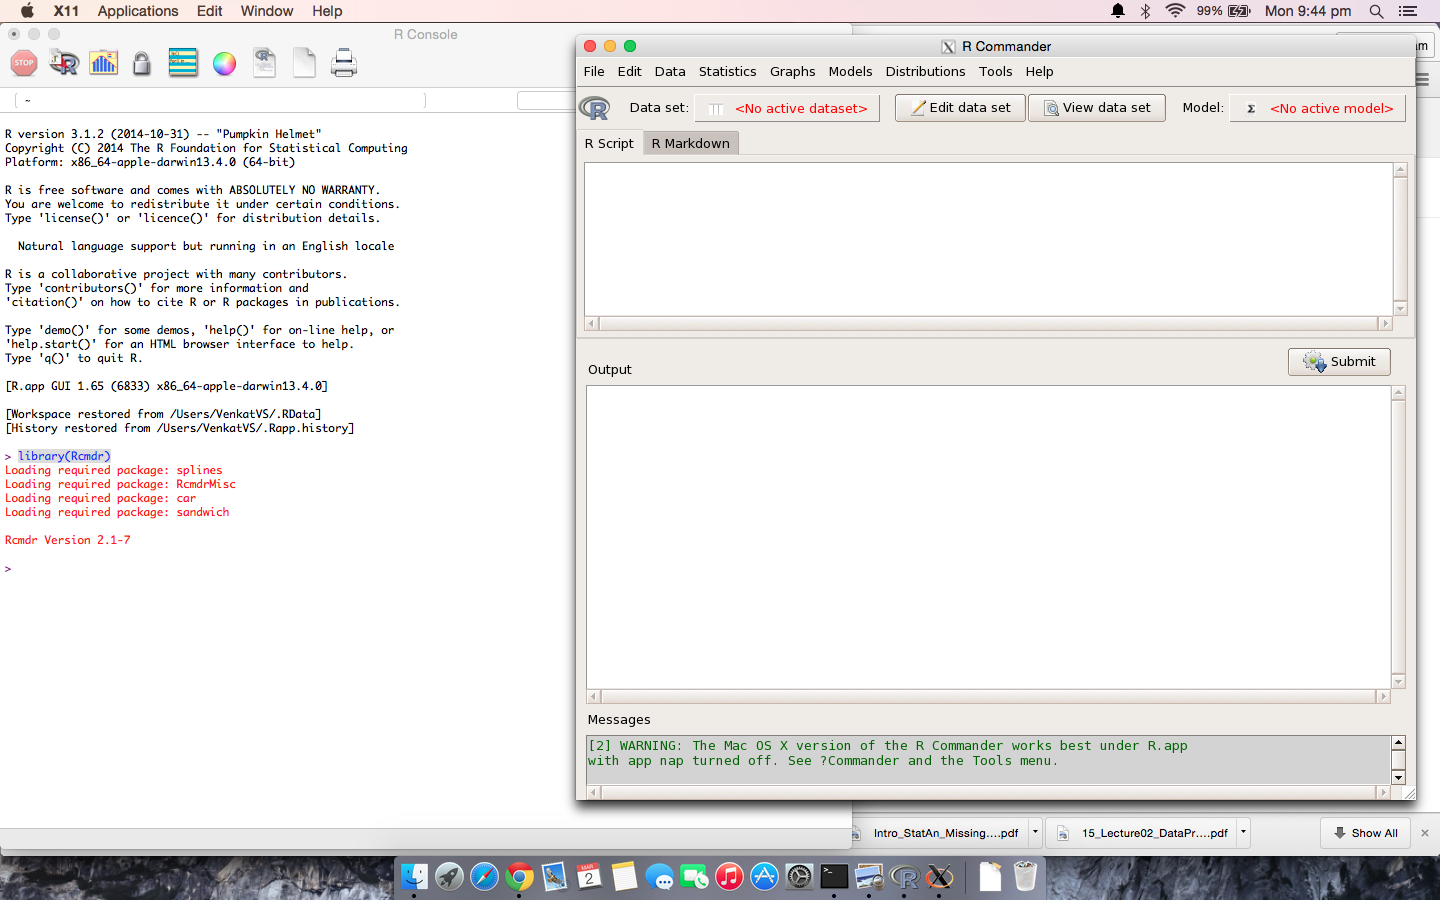The image size is (1440, 900).
Task: Open the Distributions menu
Action: pos(925,72)
